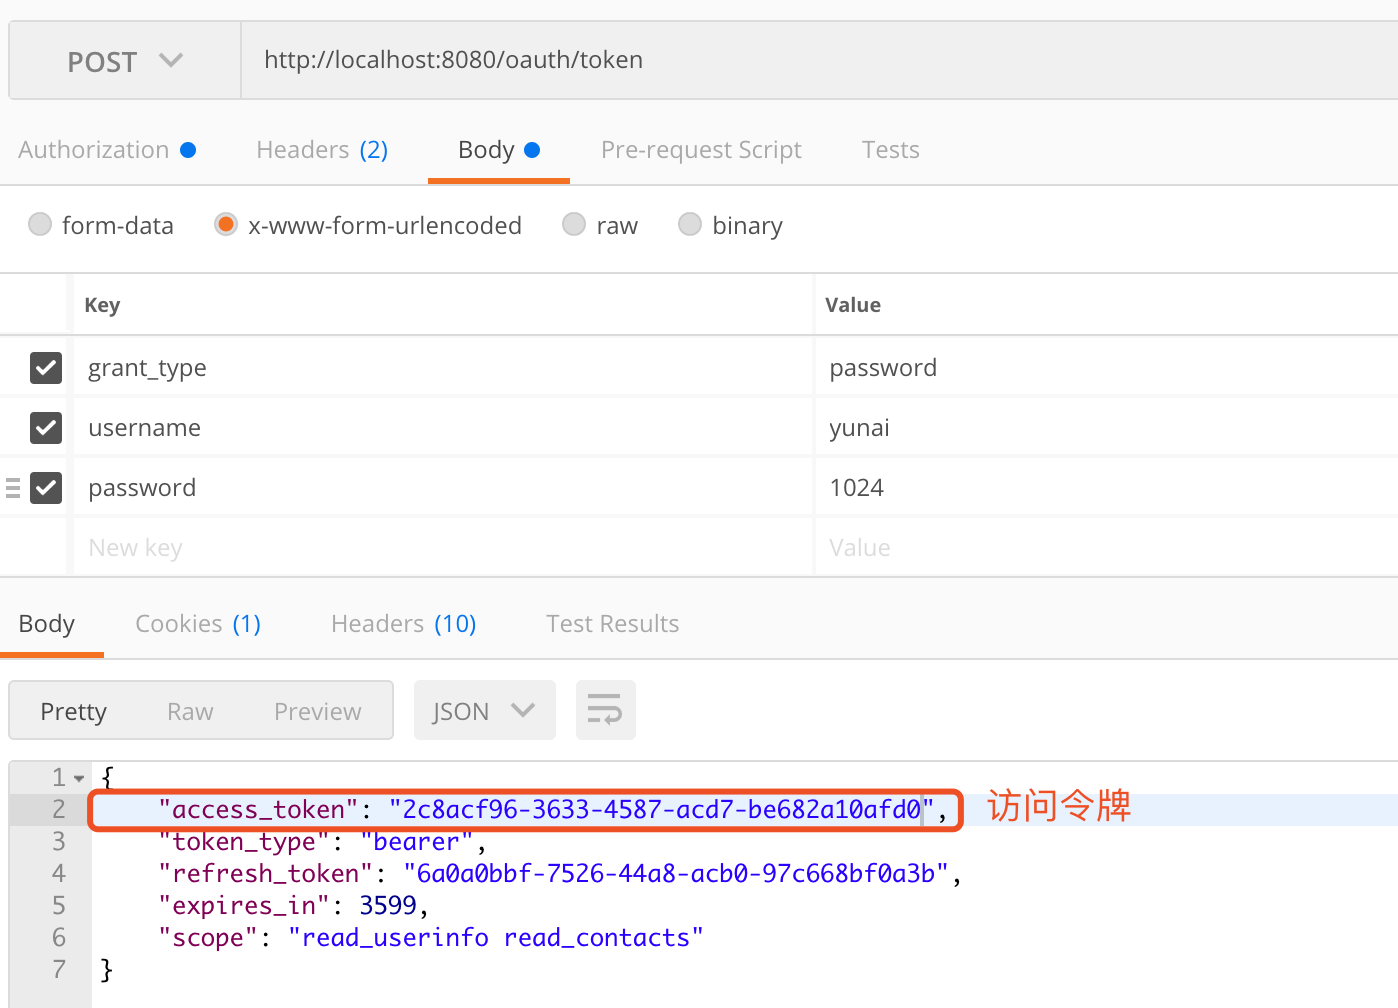
Task: Open the Tests tab
Action: point(890,150)
